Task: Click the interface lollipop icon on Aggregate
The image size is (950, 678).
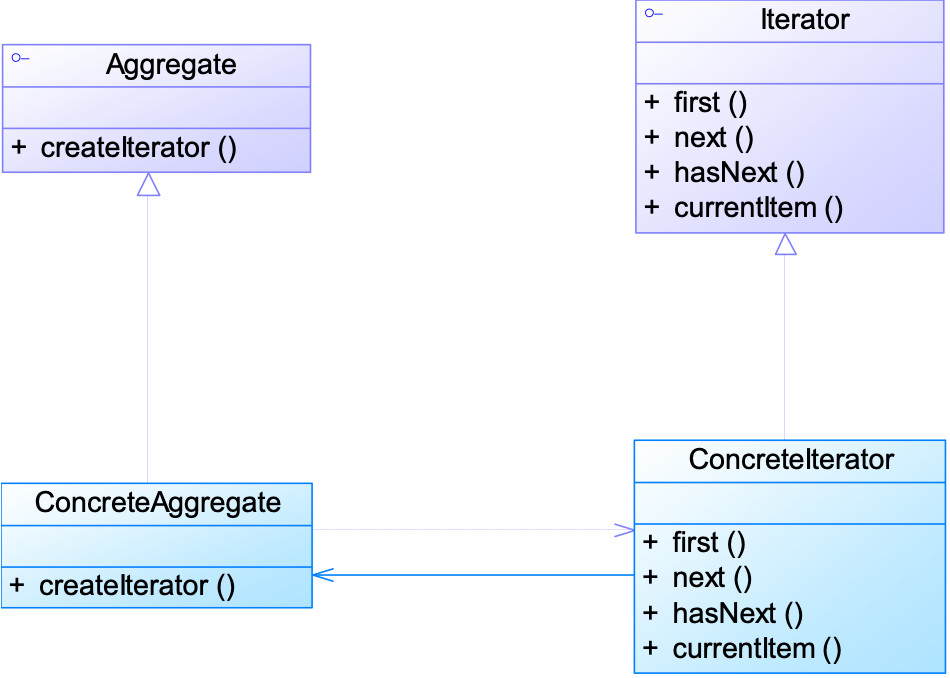Action: [x=19, y=60]
